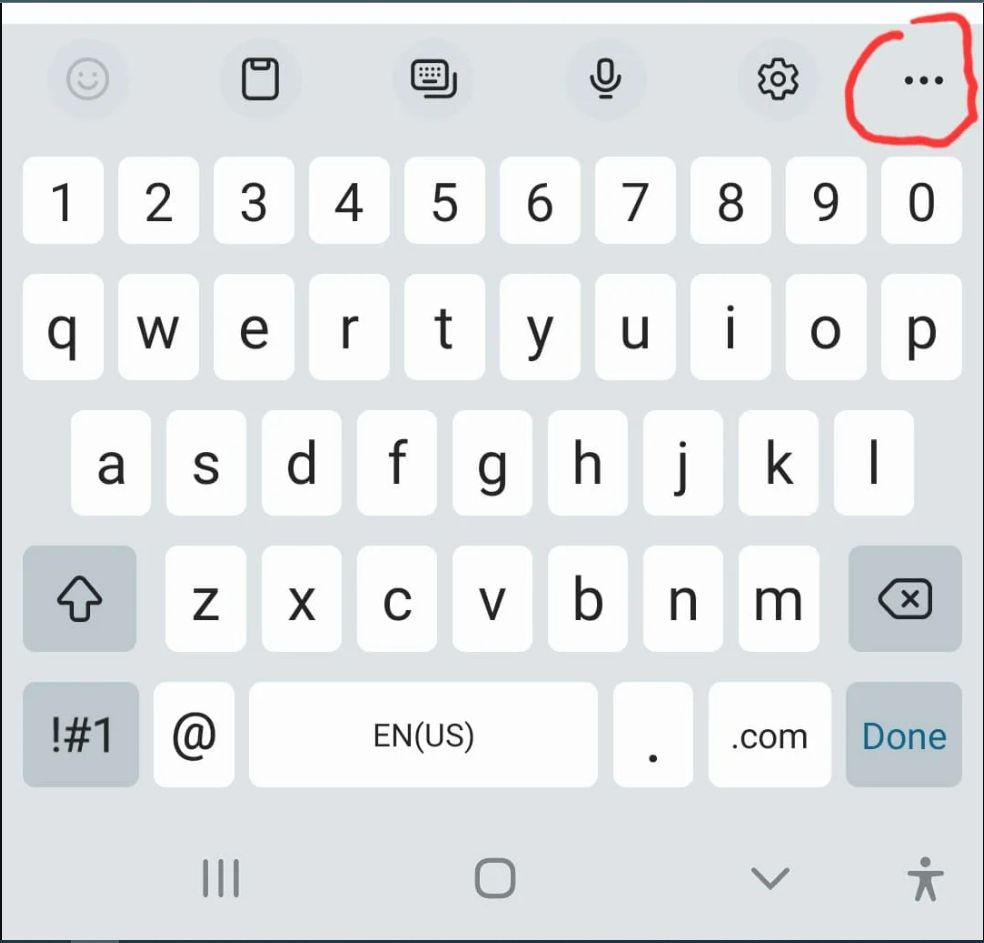The height and width of the screenshot is (943, 984).
Task: Switch to symbols with !#1 key
Action: tap(81, 735)
